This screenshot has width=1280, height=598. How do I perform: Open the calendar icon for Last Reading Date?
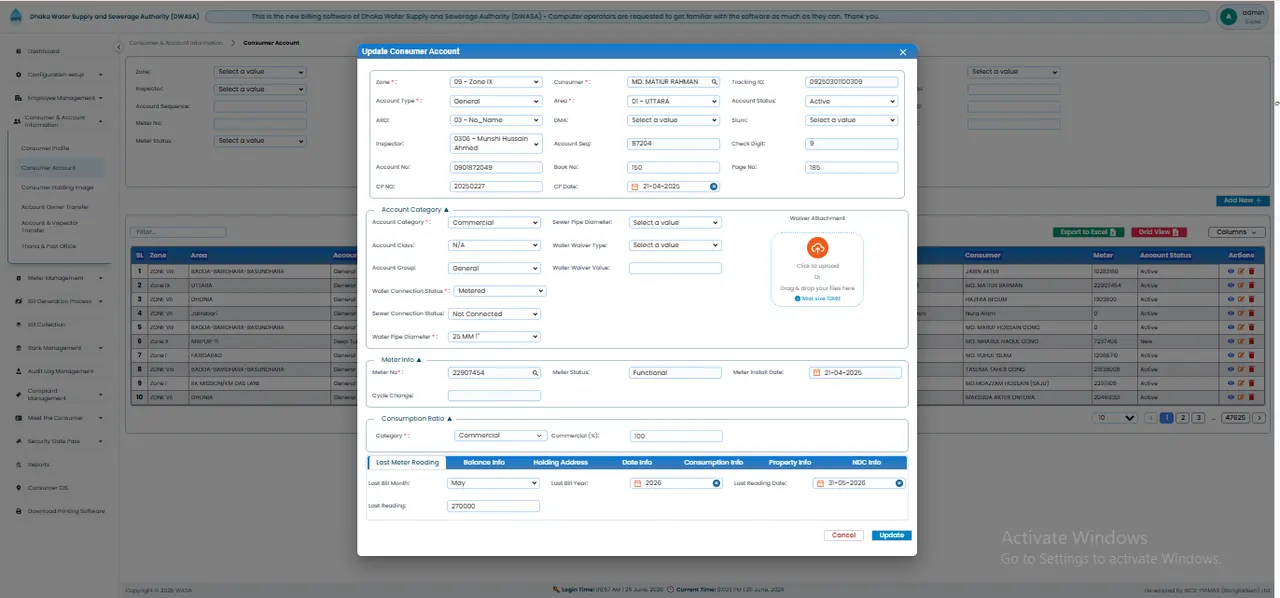tap(820, 483)
